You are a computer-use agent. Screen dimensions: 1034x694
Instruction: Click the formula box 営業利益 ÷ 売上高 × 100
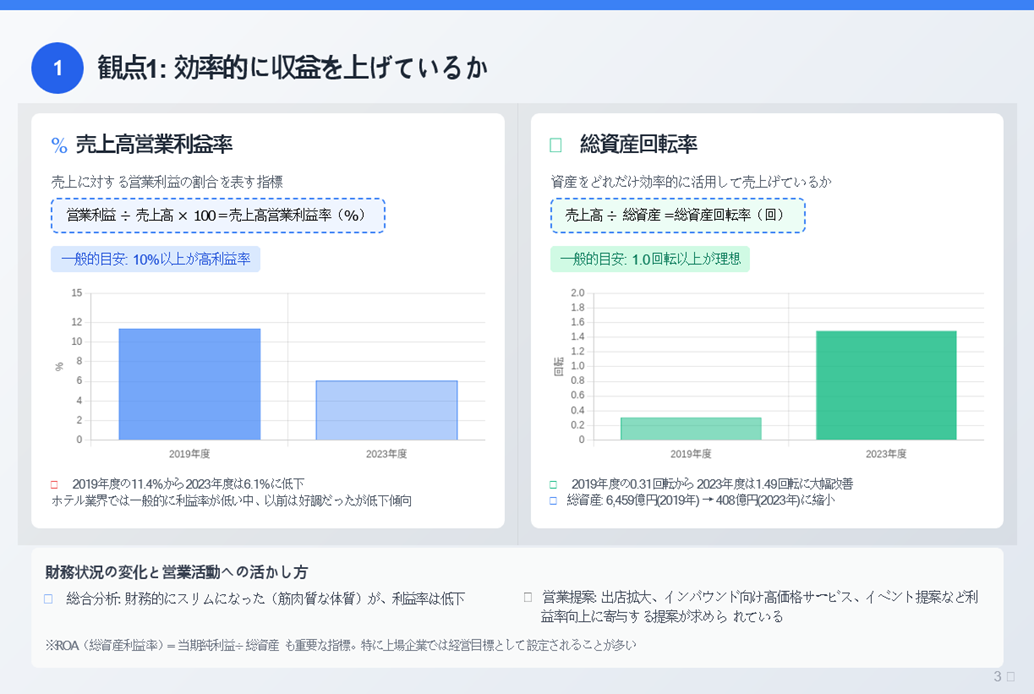click(x=218, y=216)
